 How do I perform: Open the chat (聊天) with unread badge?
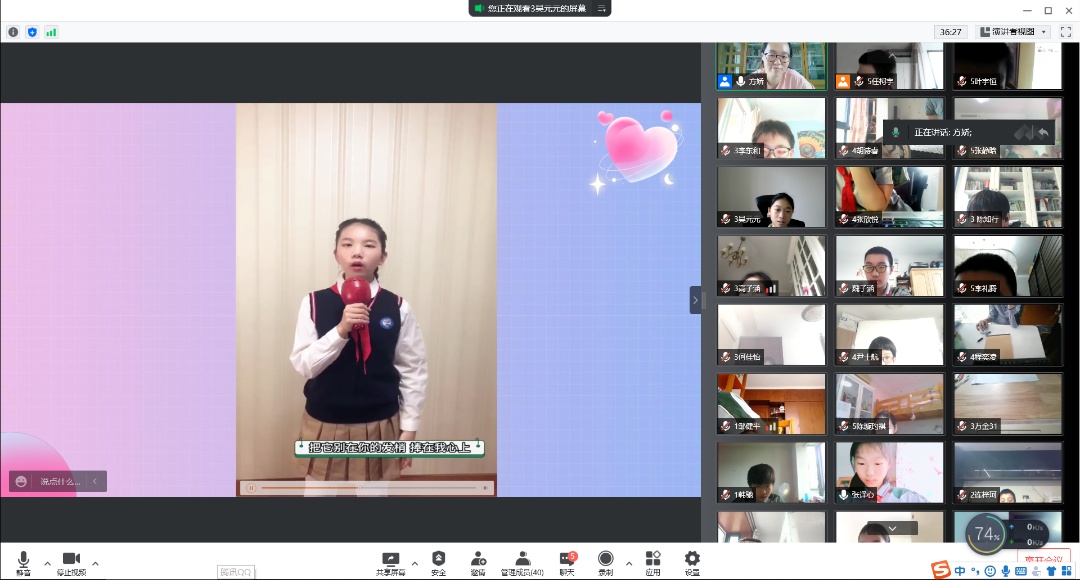pos(567,560)
